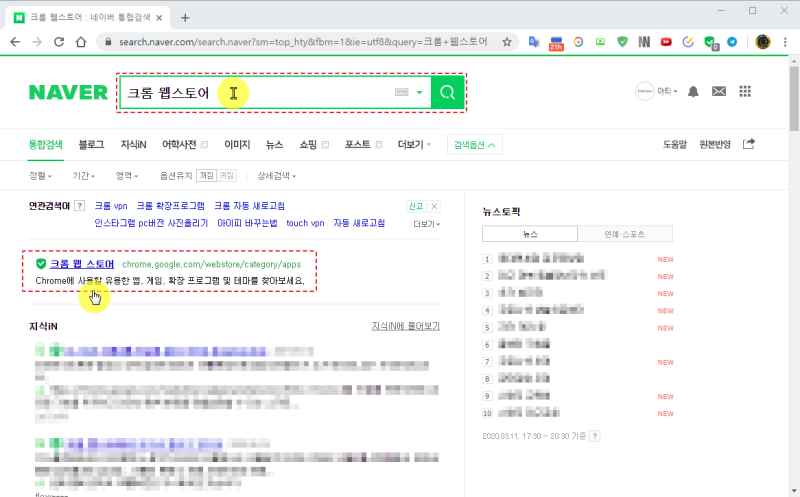Click chrome.google.com/webstore/category/apps URL
800x497 pixels.
pyautogui.click(x=212, y=264)
